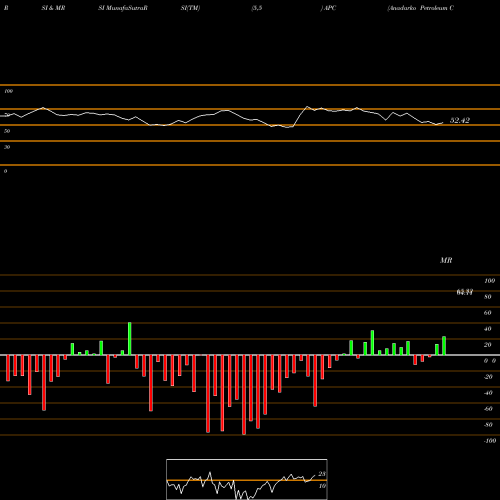Click the -60 axis label of the MR chart
The width and height of the screenshot is (500, 500).
(x=488, y=409)
